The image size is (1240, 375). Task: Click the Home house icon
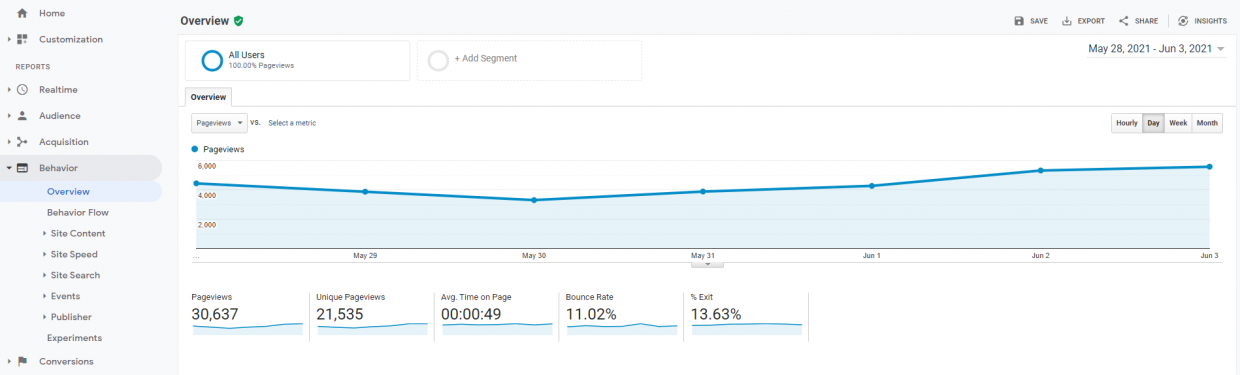tap(22, 13)
